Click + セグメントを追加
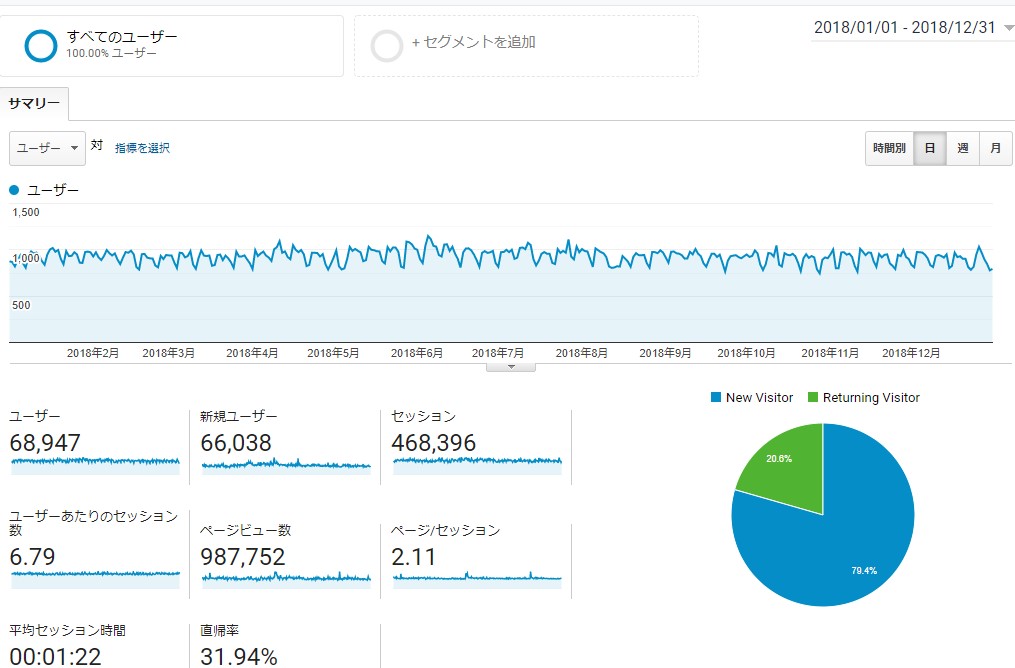1015x668 pixels. [x=474, y=42]
